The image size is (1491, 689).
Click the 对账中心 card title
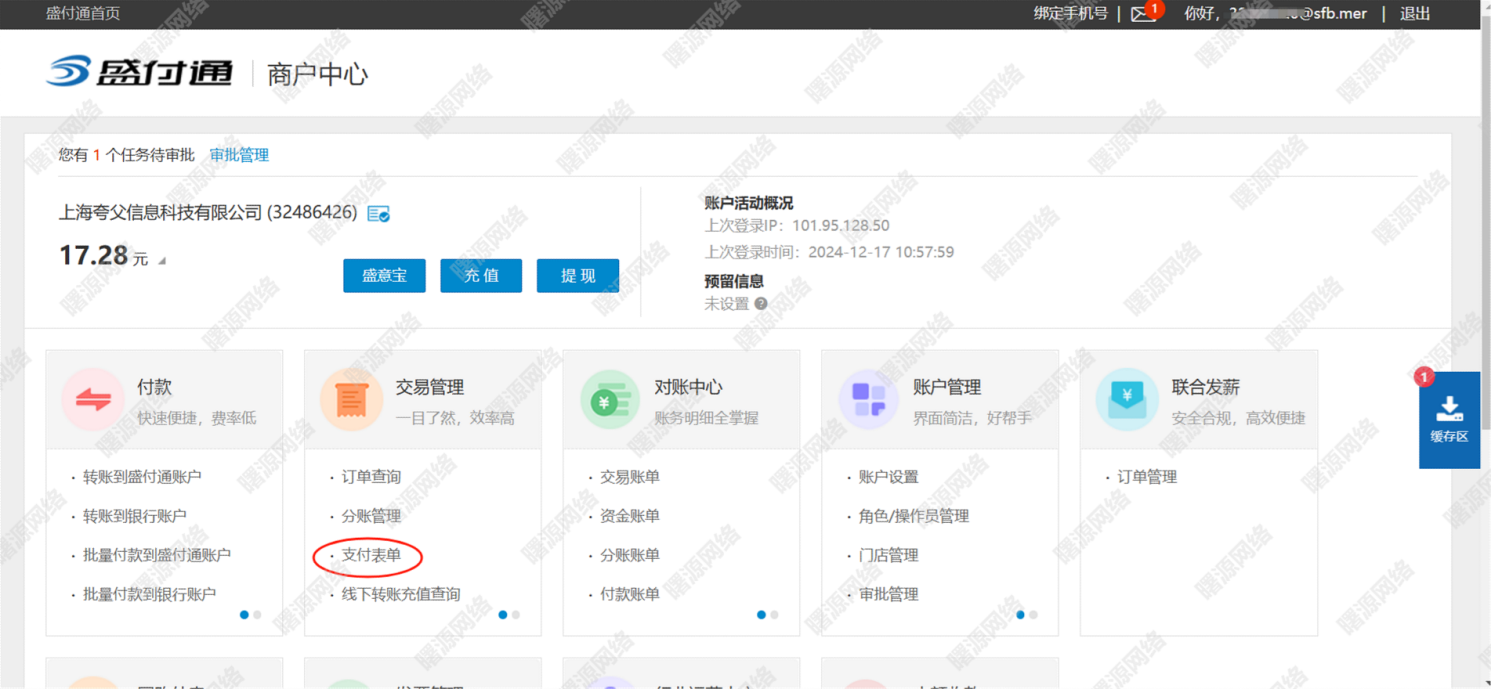[688, 387]
